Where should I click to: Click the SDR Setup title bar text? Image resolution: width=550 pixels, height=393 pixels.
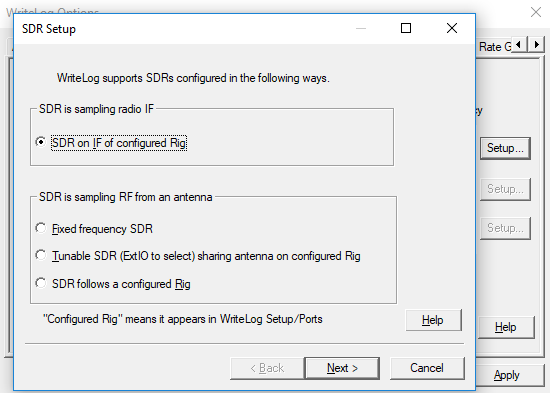(x=49, y=29)
